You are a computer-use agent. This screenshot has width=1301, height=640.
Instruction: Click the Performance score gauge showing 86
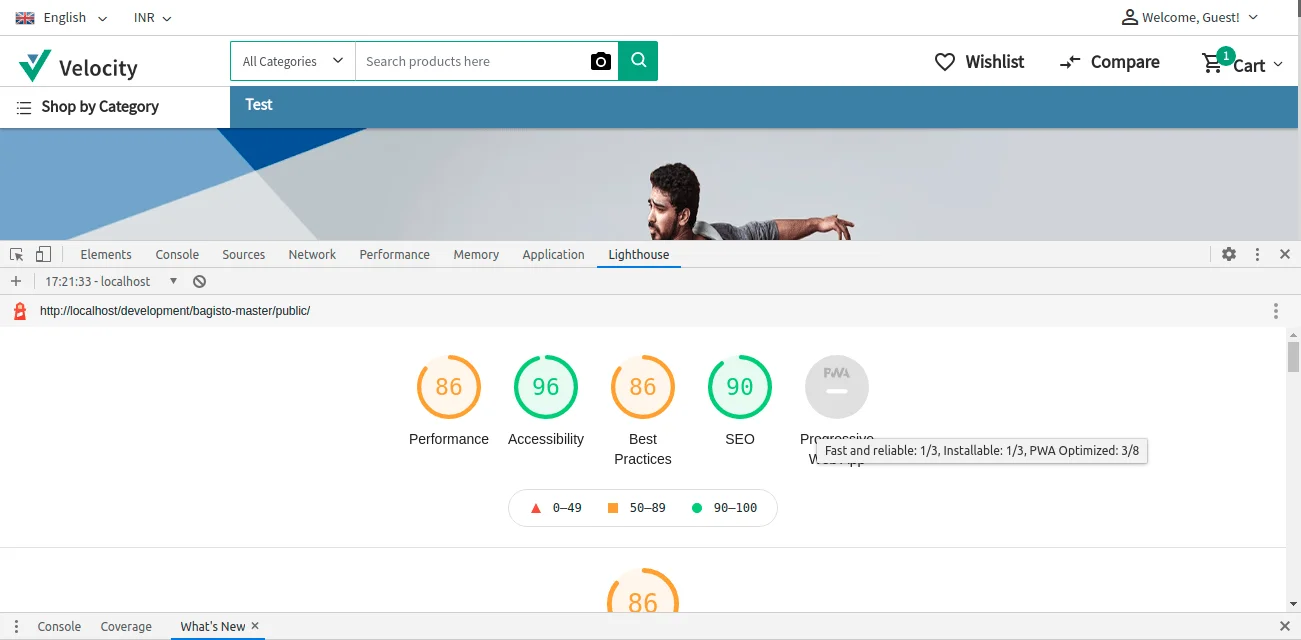449,387
